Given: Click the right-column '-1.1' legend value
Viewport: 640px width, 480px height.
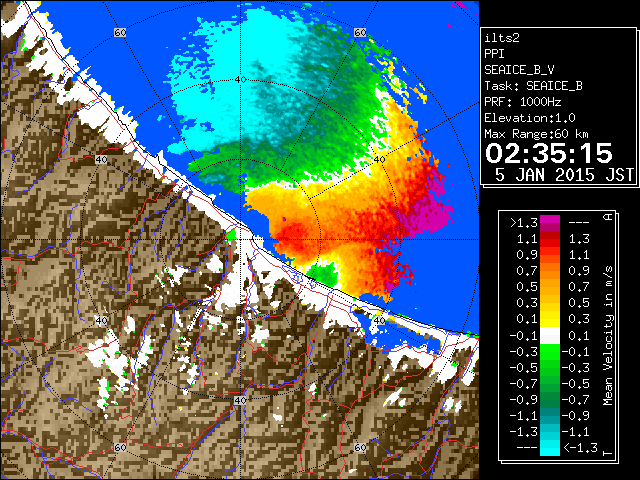Looking at the screenshot, I should pyautogui.click(x=576, y=431).
